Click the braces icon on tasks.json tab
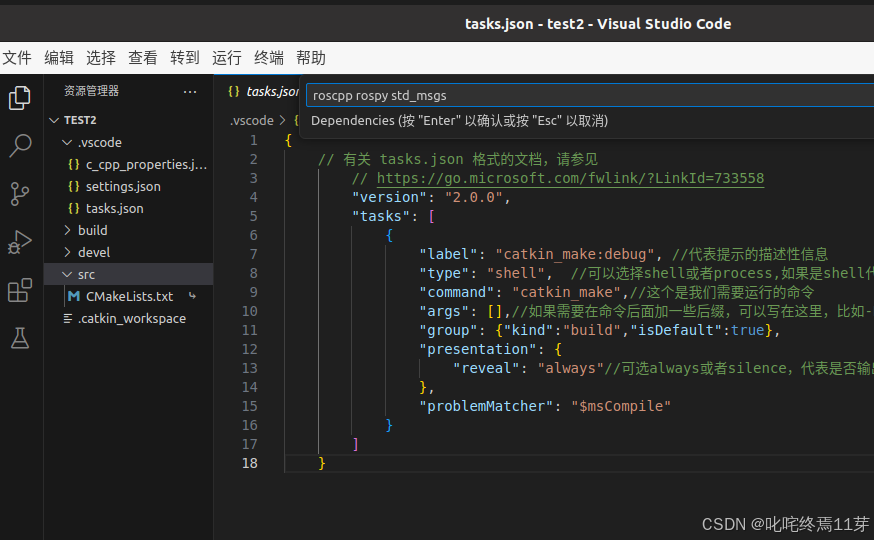The width and height of the screenshot is (874, 540). pos(234,91)
